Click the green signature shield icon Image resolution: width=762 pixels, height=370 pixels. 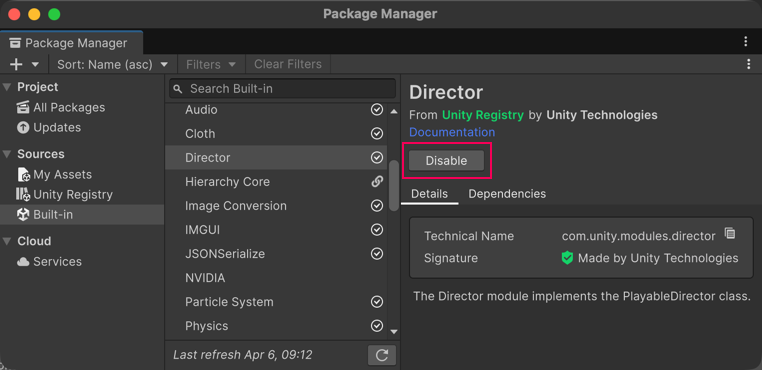(x=567, y=258)
